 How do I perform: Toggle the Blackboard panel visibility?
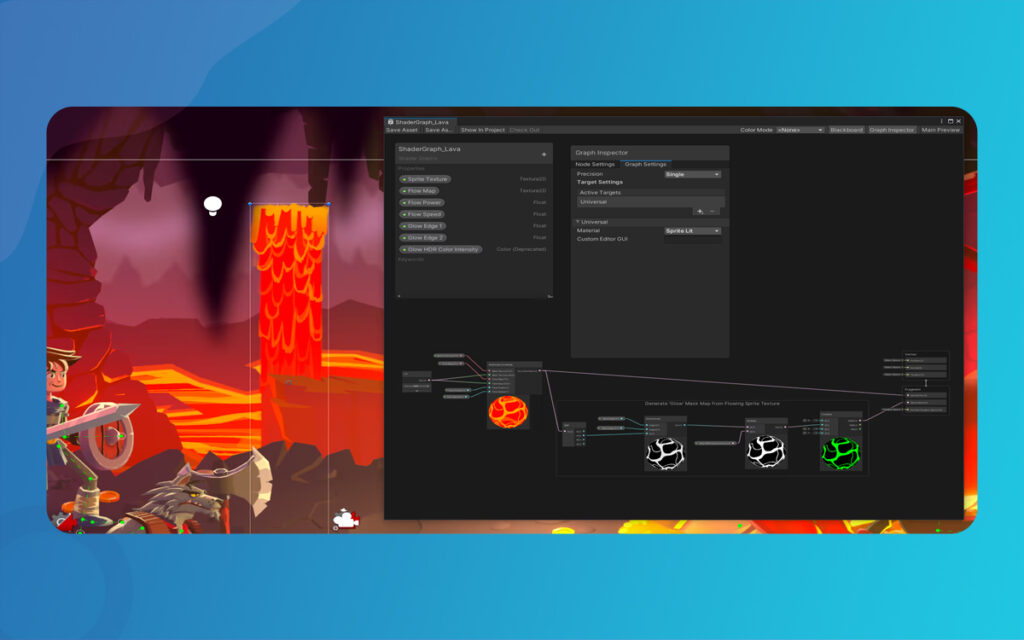coord(846,130)
